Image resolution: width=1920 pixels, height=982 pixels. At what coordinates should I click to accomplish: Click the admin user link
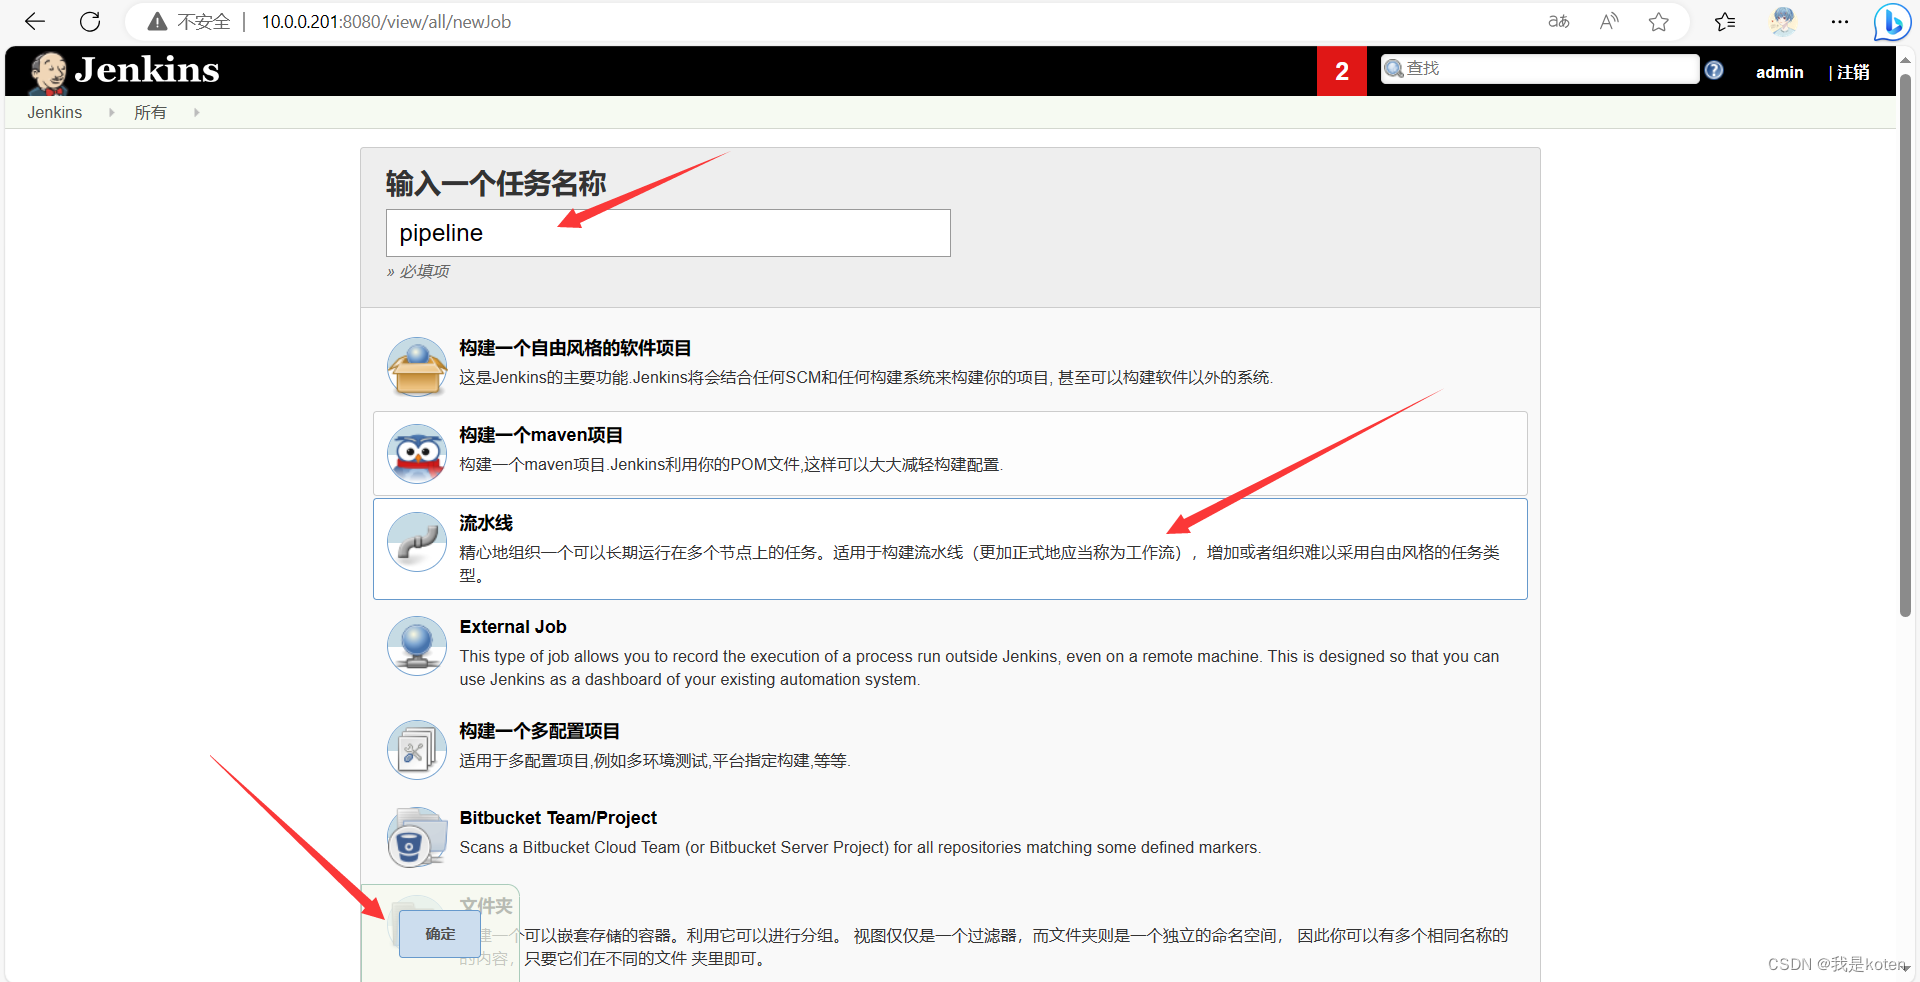[x=1779, y=72]
